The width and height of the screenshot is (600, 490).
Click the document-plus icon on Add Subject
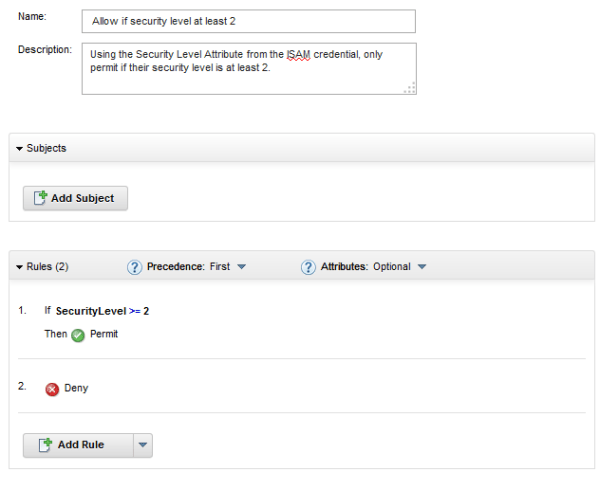(x=40, y=198)
